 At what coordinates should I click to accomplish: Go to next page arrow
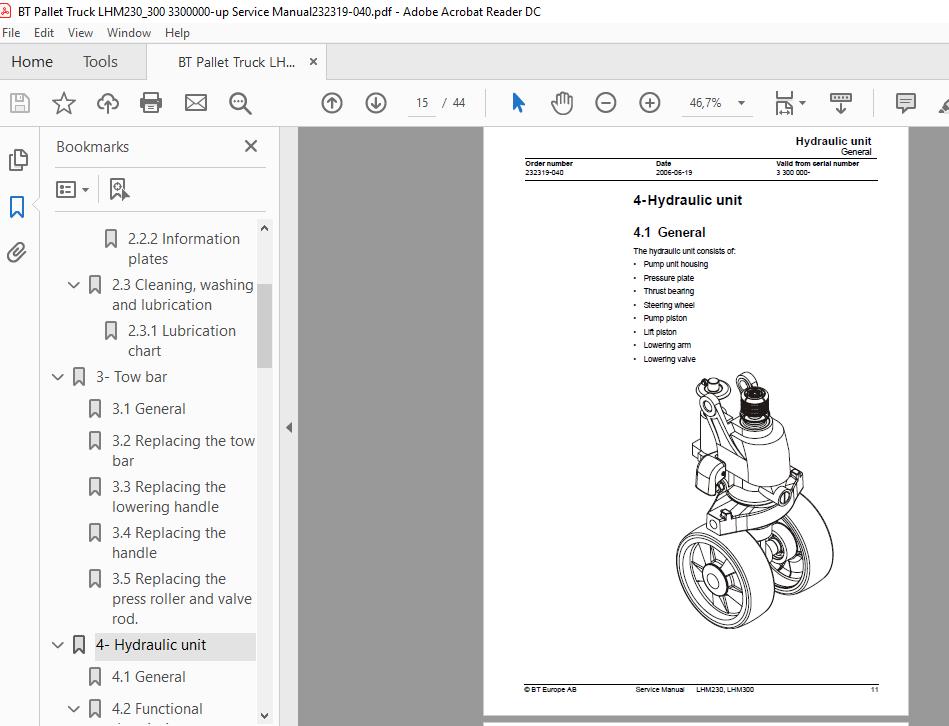click(x=376, y=103)
